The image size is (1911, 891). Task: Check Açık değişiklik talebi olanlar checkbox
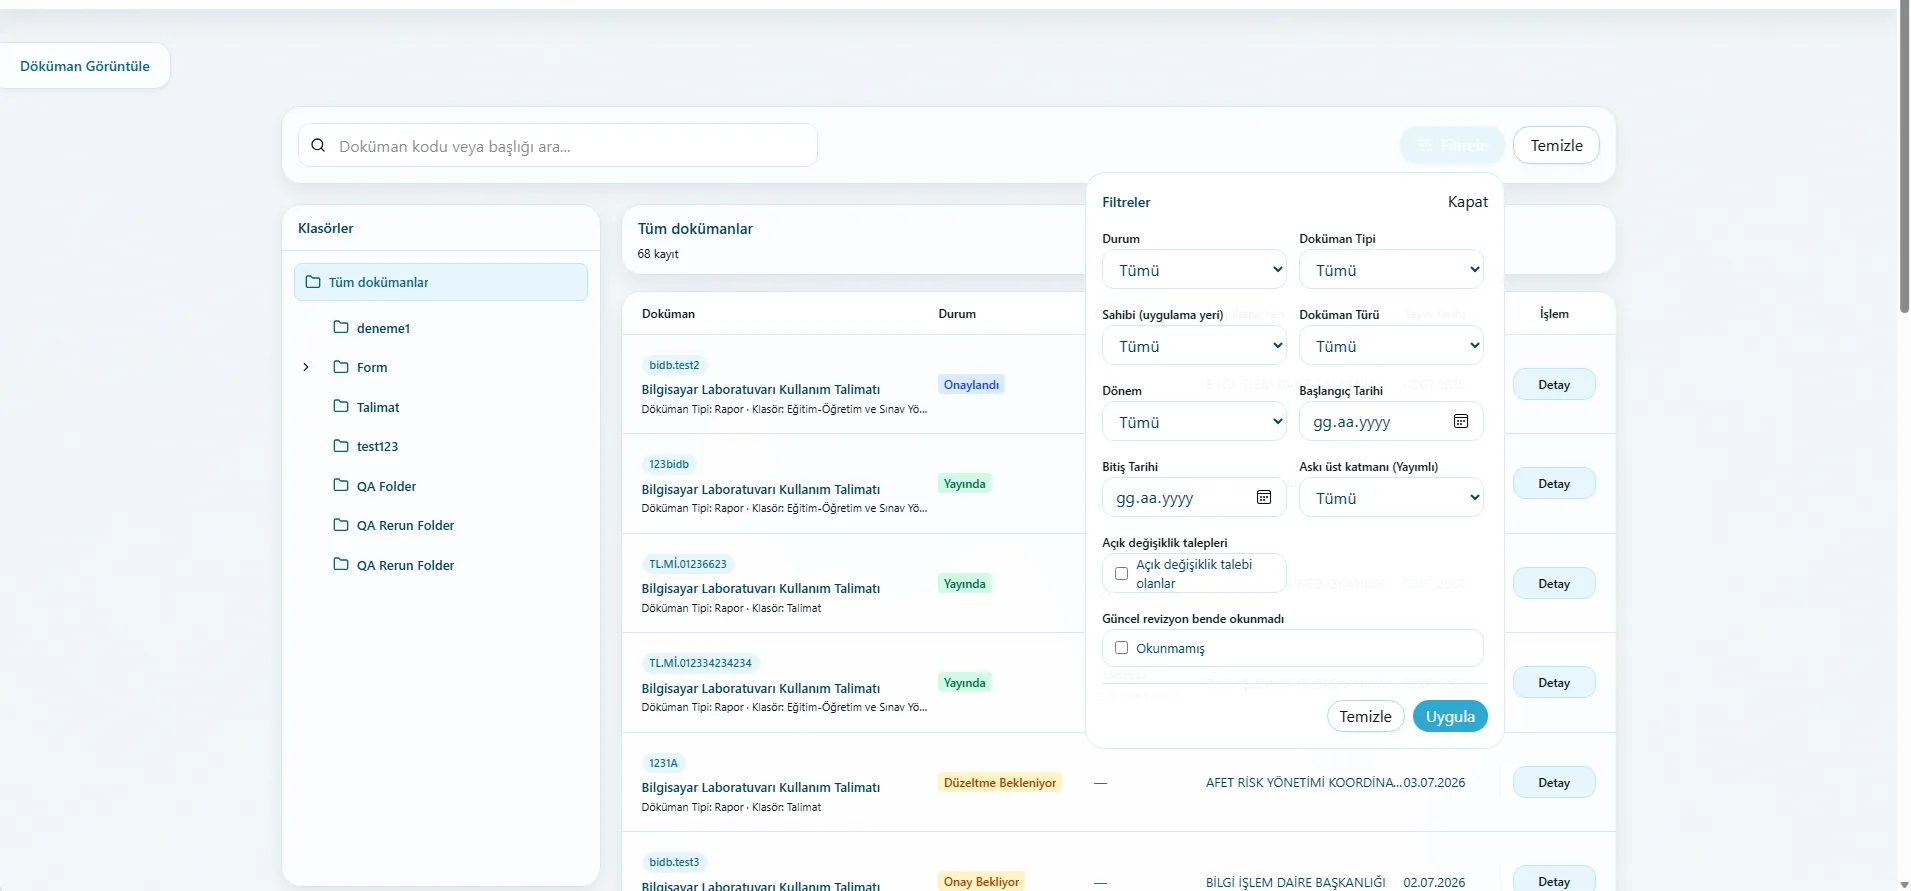pyautogui.click(x=1121, y=574)
